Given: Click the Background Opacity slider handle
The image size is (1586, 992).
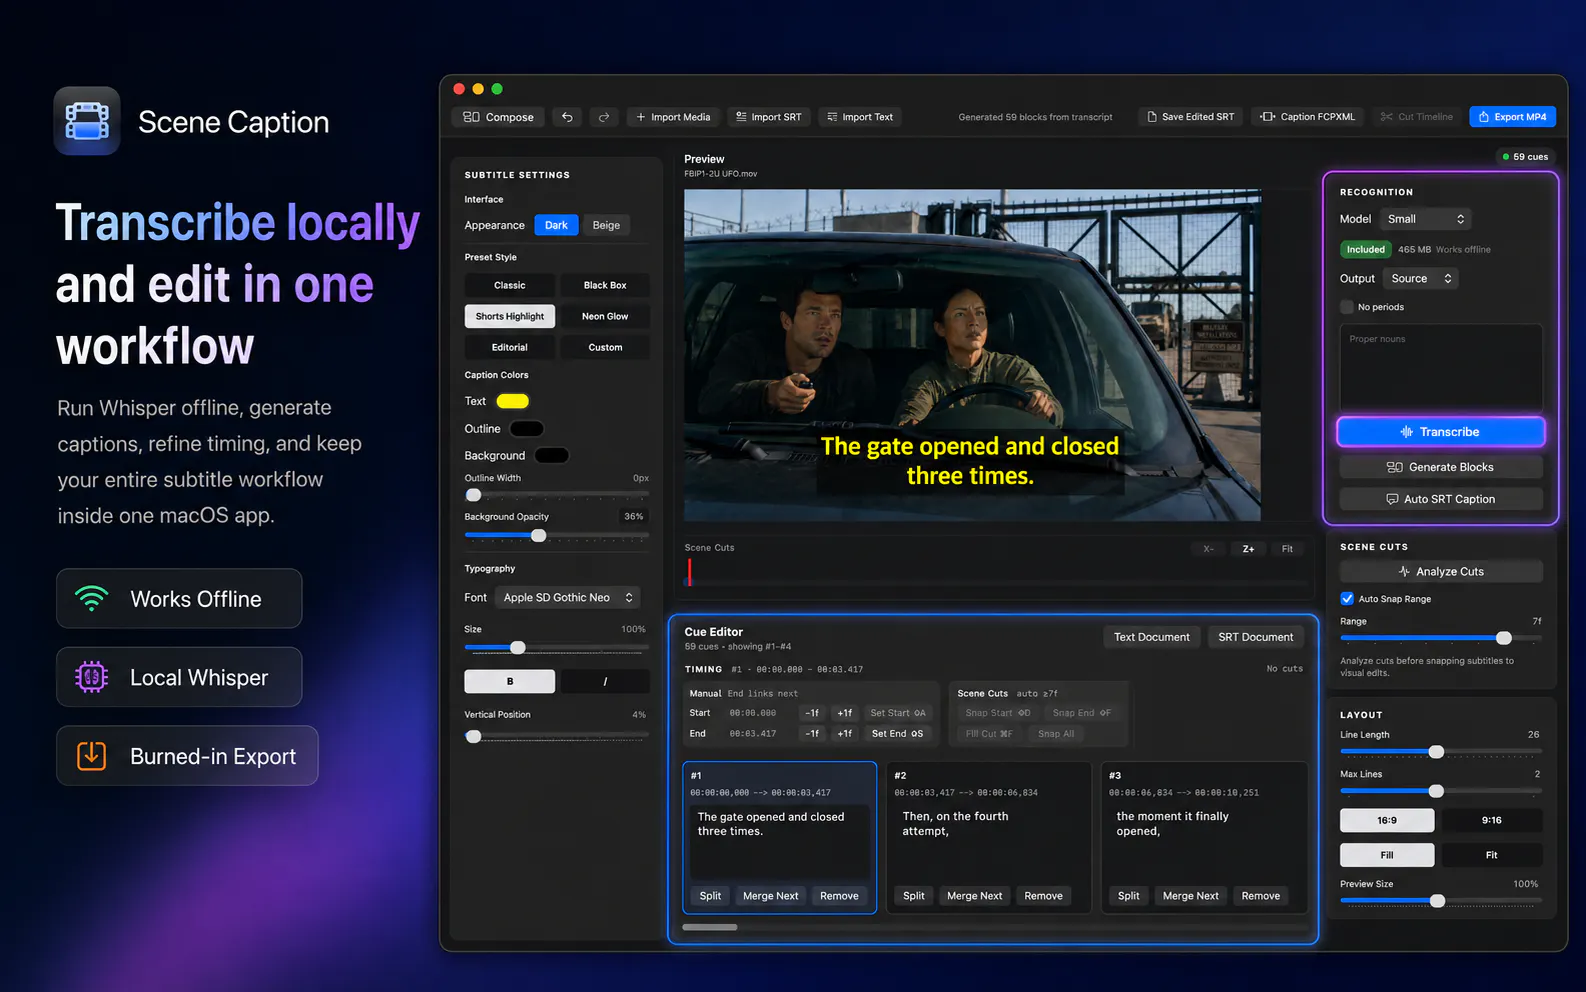Looking at the screenshot, I should pyautogui.click(x=539, y=536).
